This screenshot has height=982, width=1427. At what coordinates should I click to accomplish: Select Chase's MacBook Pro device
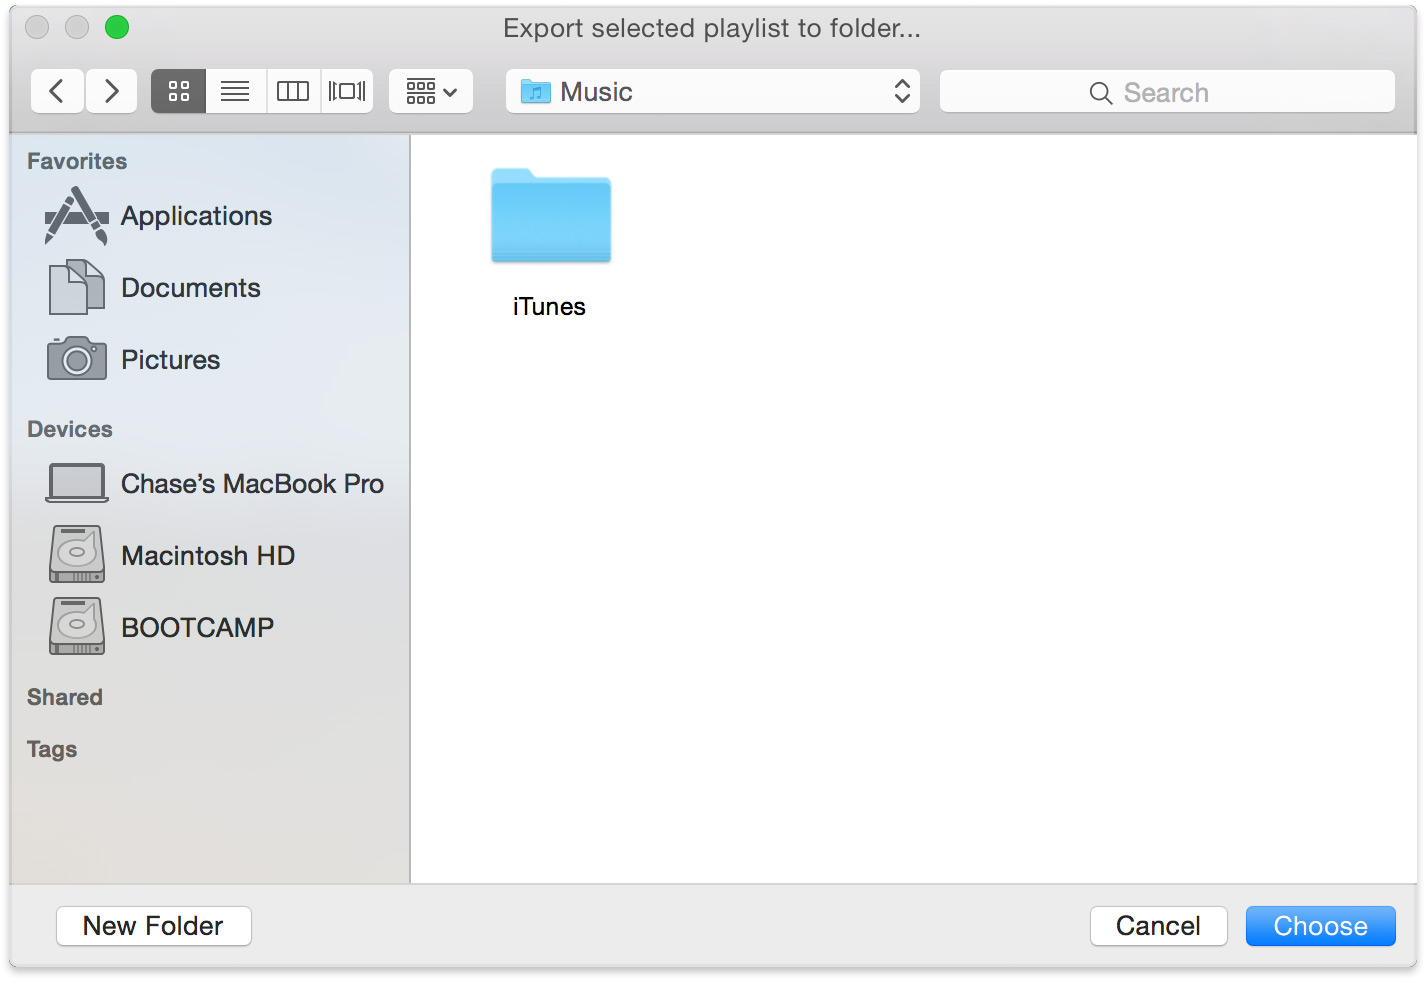252,484
